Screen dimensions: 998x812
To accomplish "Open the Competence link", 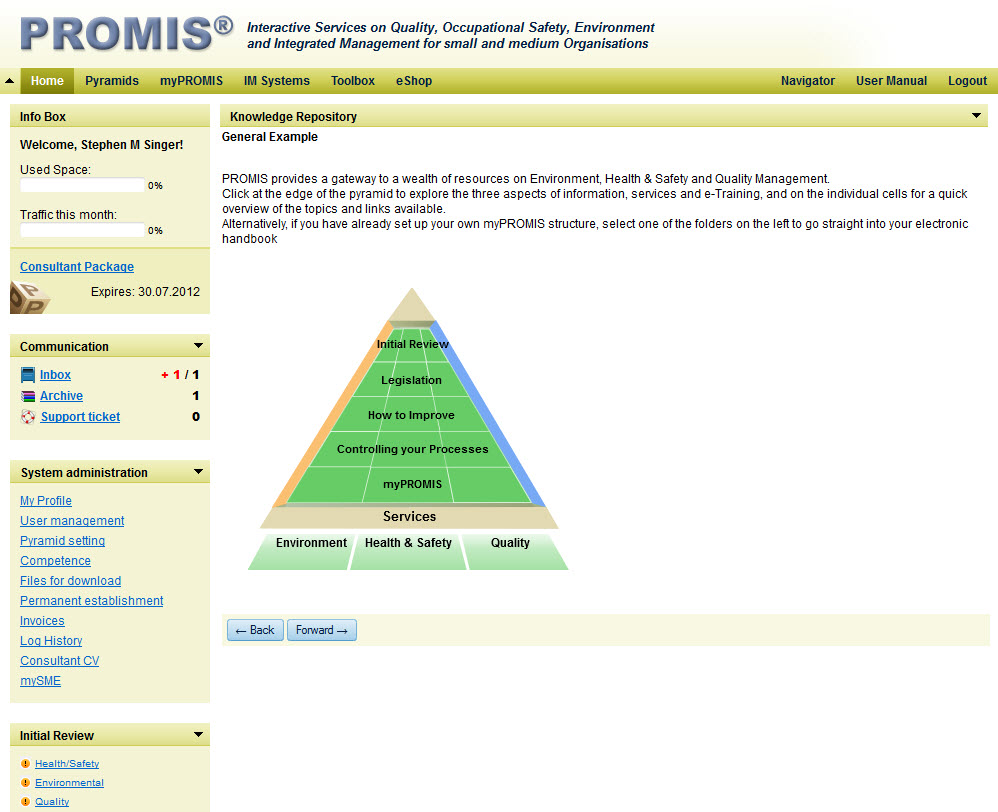I will pyautogui.click(x=55, y=561).
